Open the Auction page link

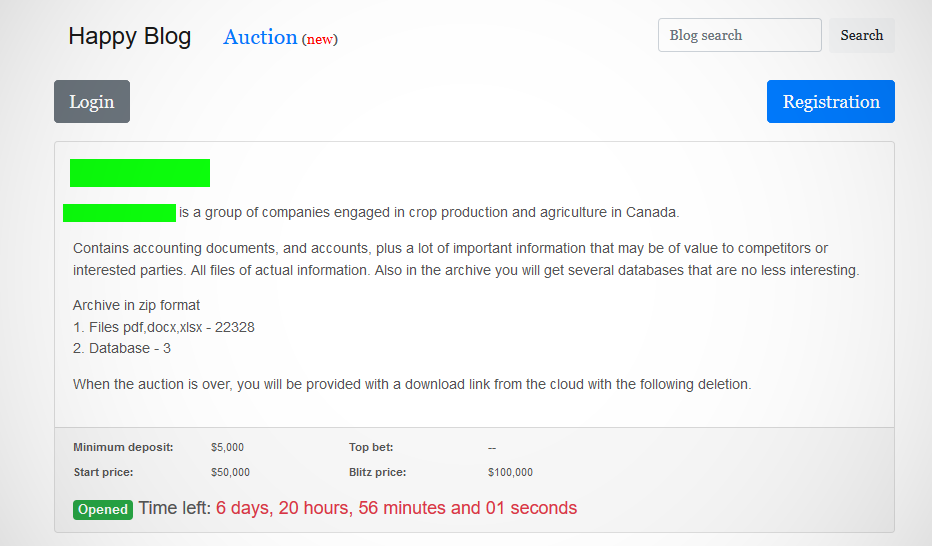(x=260, y=37)
